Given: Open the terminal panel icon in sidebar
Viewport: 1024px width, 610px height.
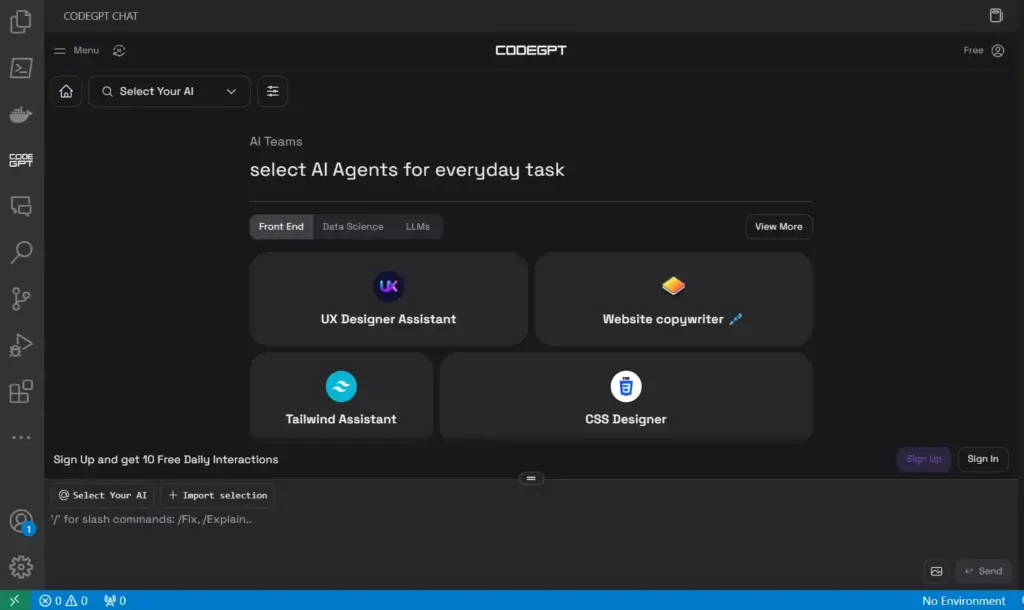Looking at the screenshot, I should point(21,68).
